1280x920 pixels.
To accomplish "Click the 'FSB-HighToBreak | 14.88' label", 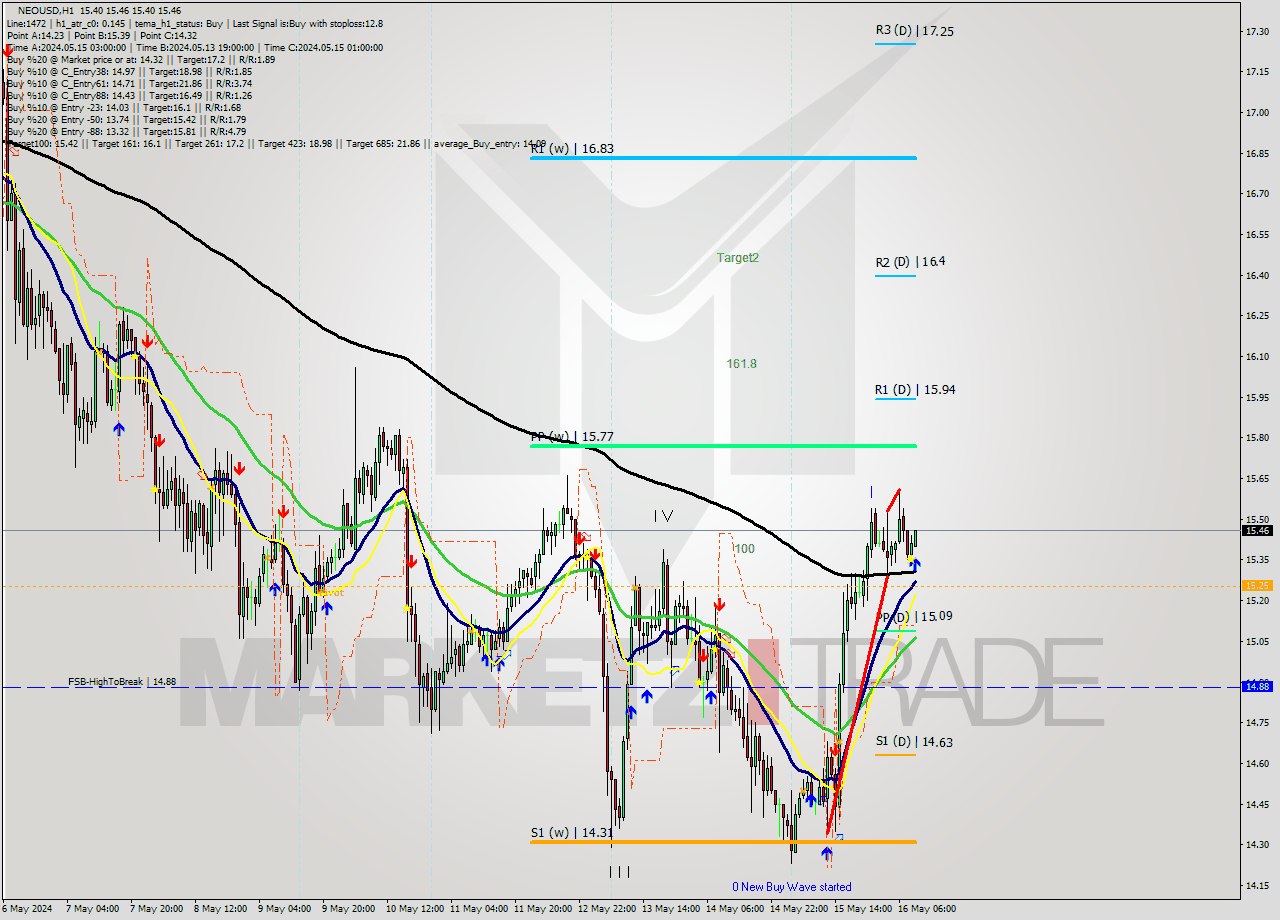I will pos(122,682).
